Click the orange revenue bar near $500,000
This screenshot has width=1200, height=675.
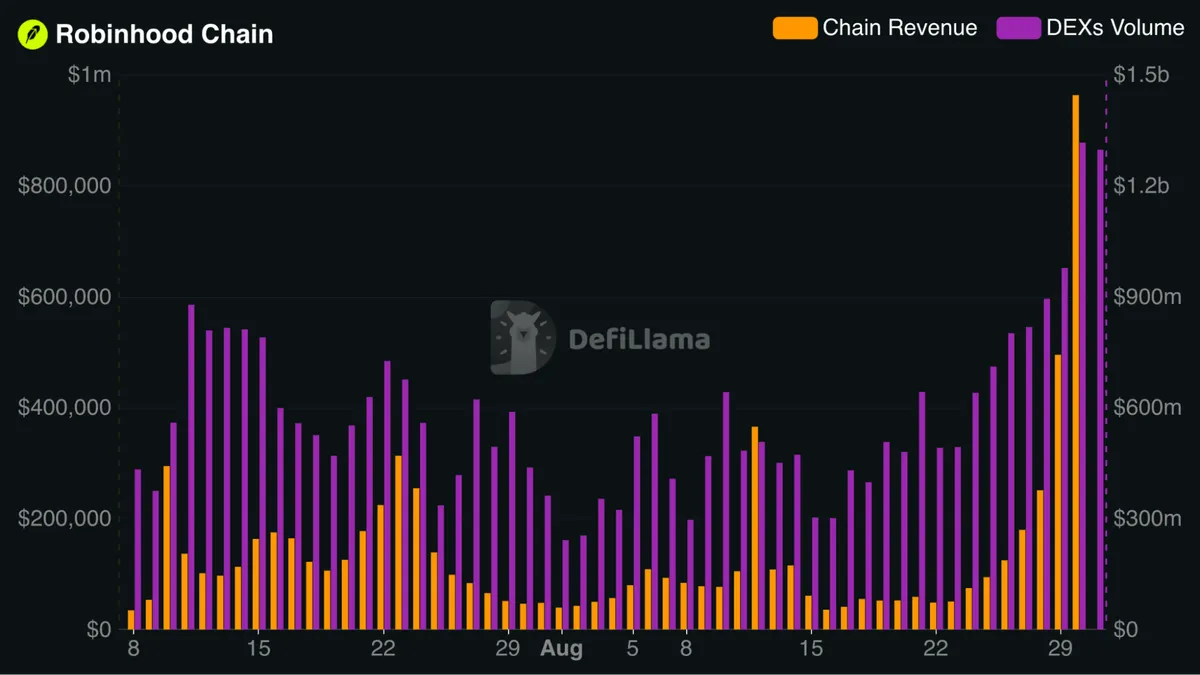[1057, 492]
